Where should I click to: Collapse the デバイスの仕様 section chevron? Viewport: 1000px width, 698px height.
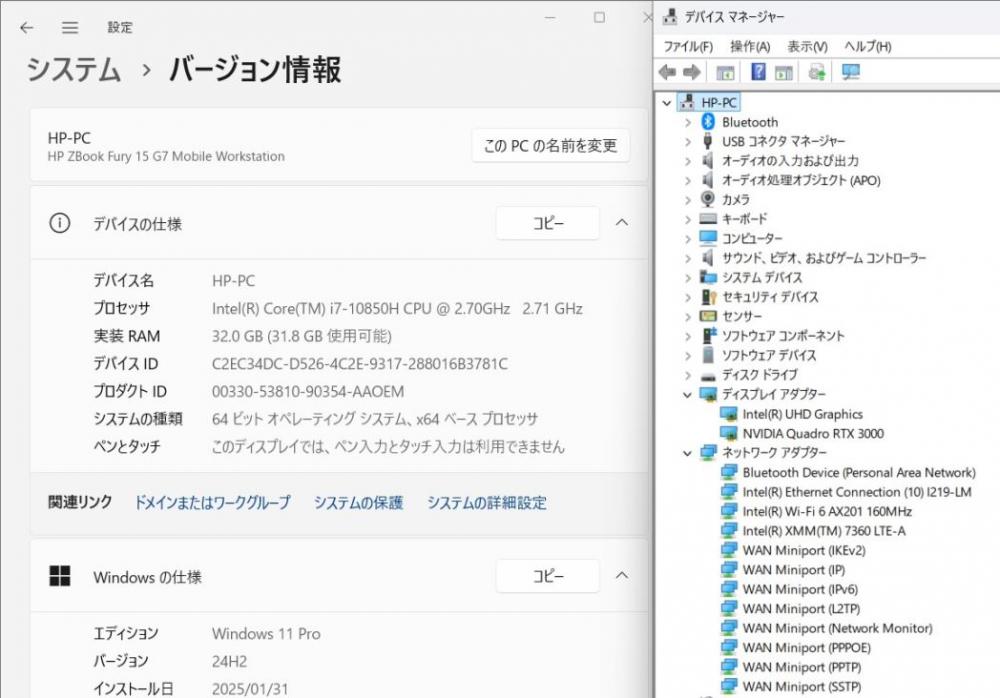click(622, 223)
